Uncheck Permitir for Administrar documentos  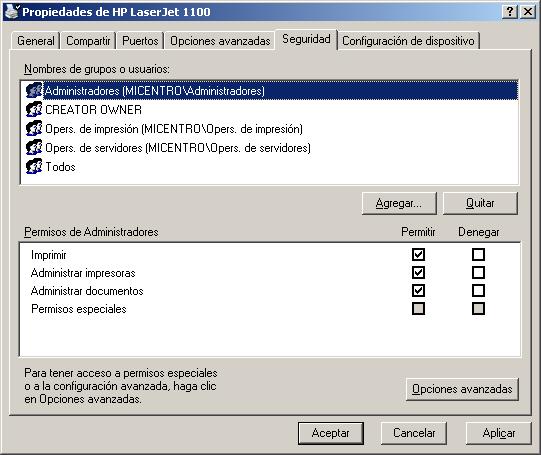418,290
